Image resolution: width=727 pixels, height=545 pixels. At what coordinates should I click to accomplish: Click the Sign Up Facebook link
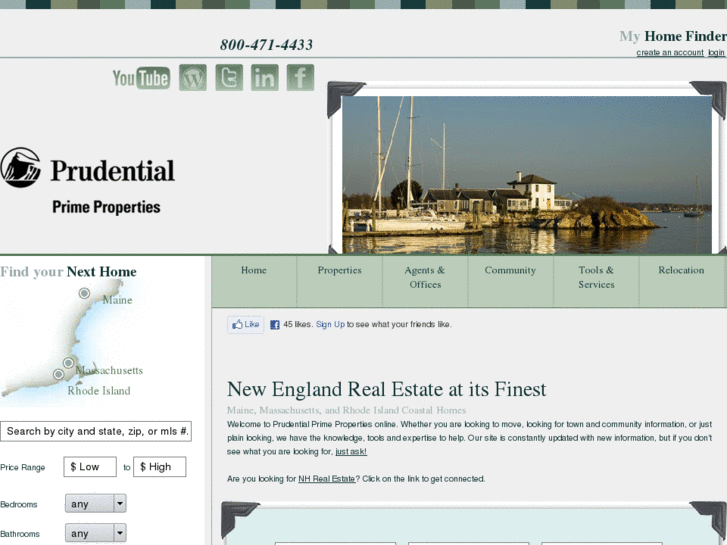[x=330, y=324]
